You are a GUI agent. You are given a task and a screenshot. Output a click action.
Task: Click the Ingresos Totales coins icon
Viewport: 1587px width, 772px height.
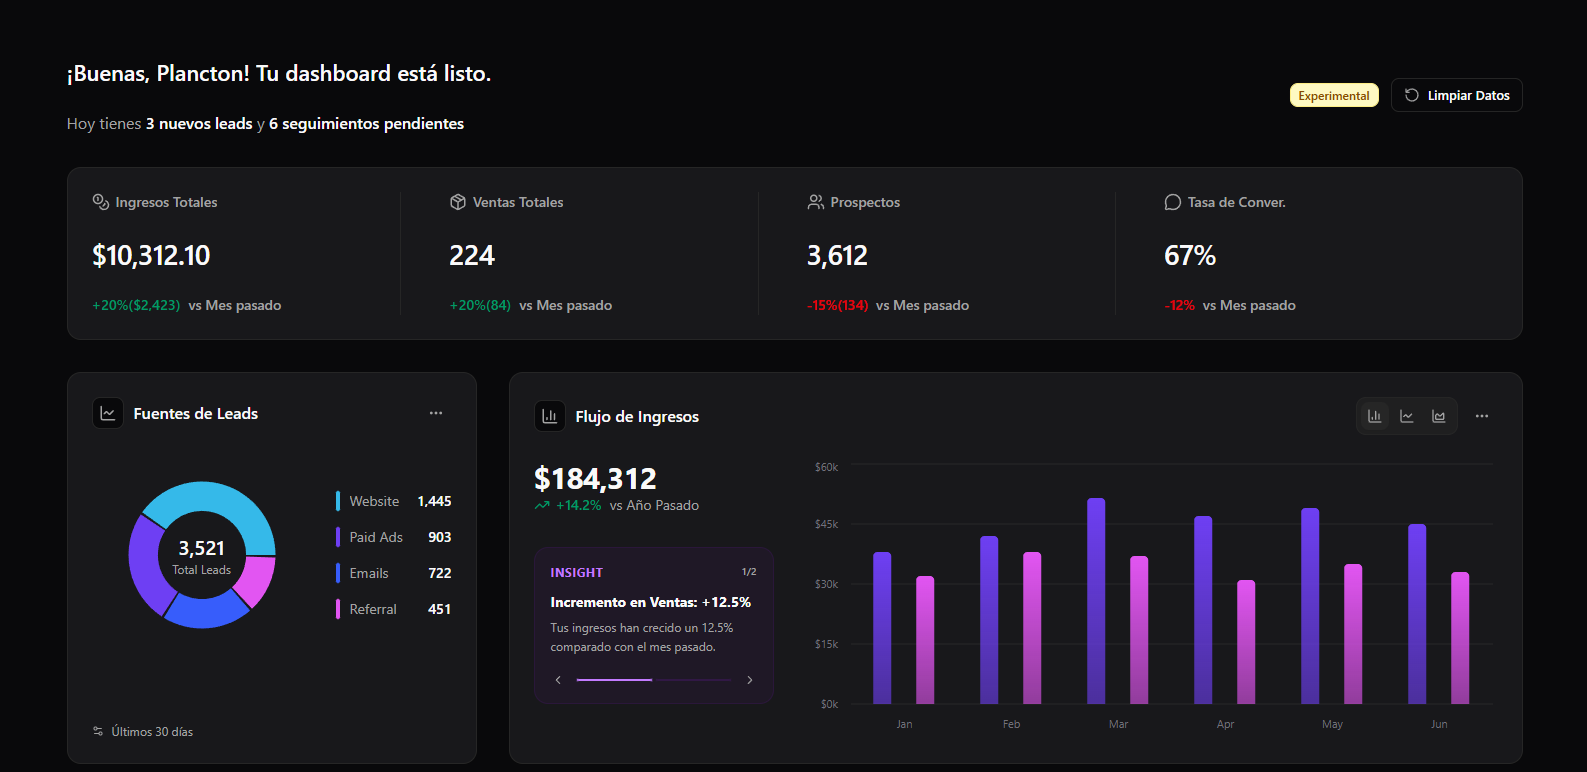(100, 202)
